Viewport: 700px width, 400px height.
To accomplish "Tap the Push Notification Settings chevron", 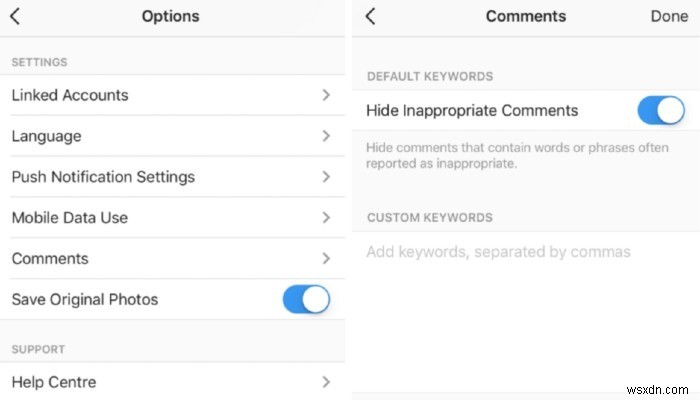I will [x=326, y=177].
